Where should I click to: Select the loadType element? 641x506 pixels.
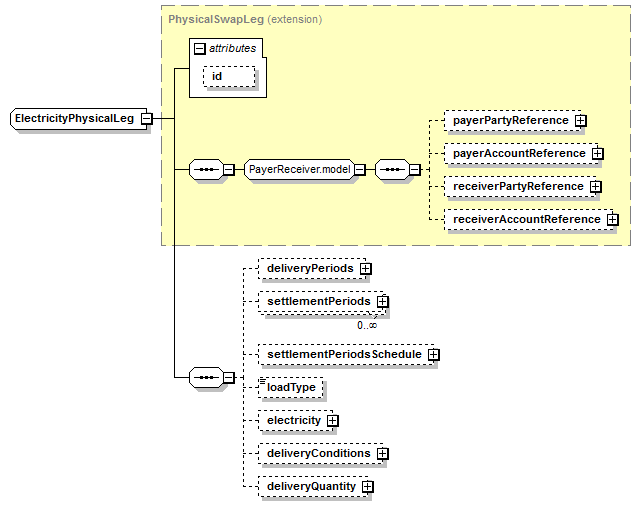pyautogui.click(x=291, y=387)
